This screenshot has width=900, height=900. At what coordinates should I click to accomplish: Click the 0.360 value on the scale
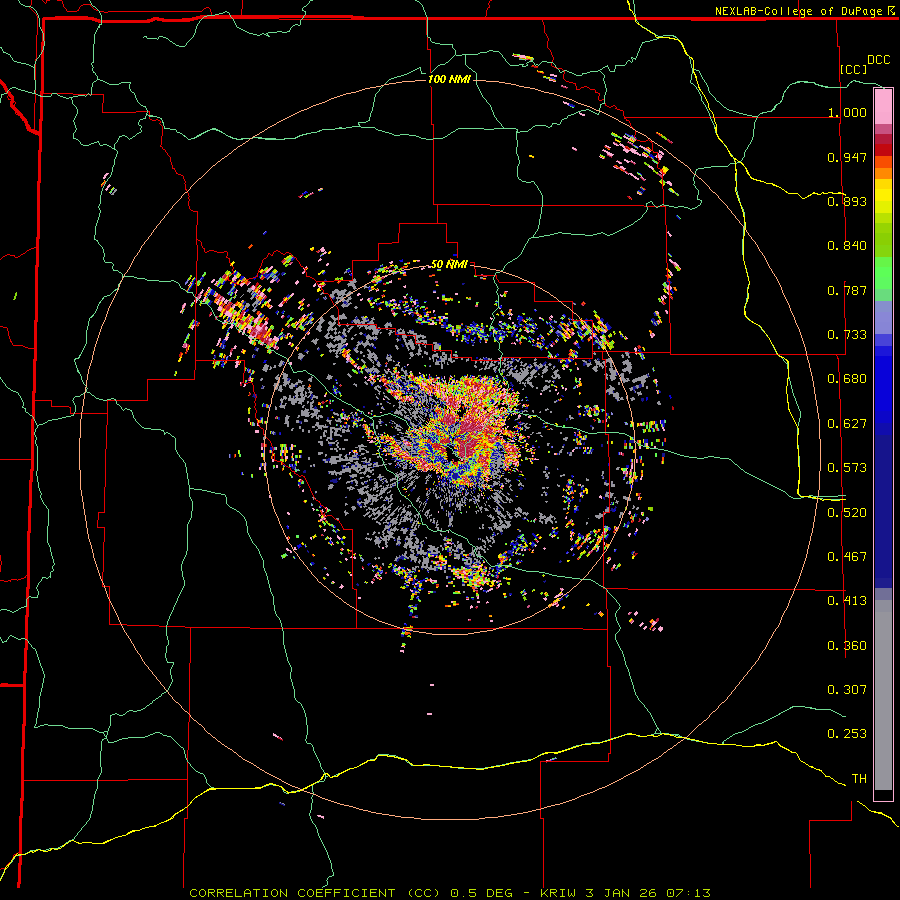847,646
